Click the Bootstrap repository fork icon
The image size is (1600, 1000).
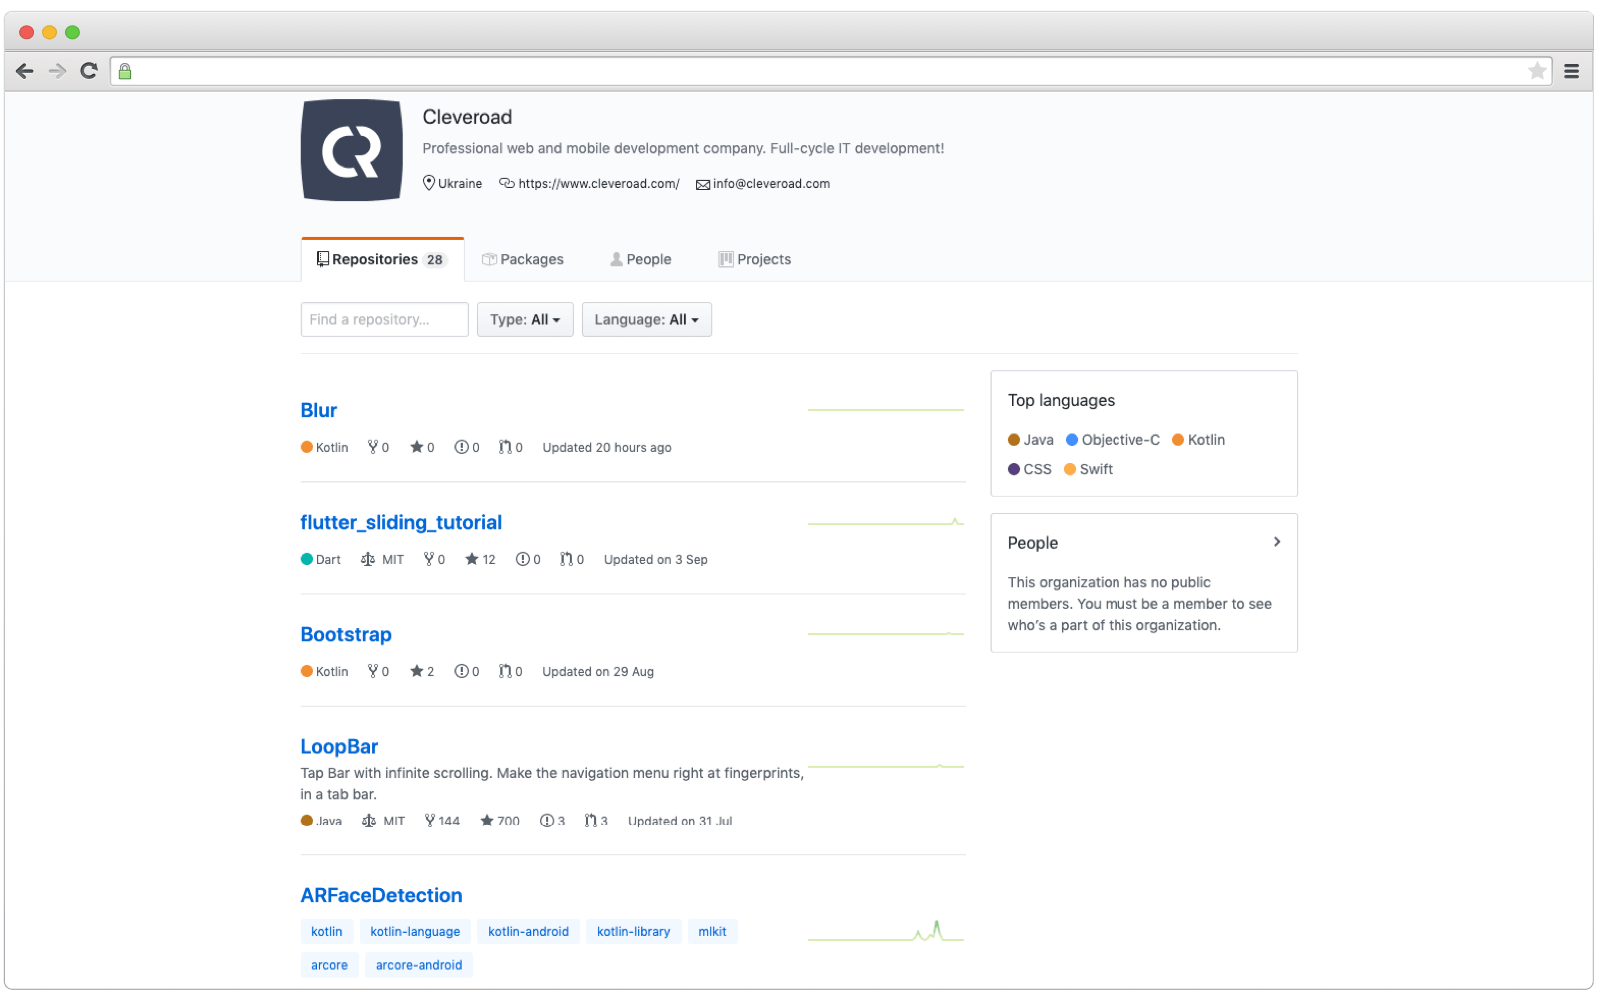(x=373, y=671)
